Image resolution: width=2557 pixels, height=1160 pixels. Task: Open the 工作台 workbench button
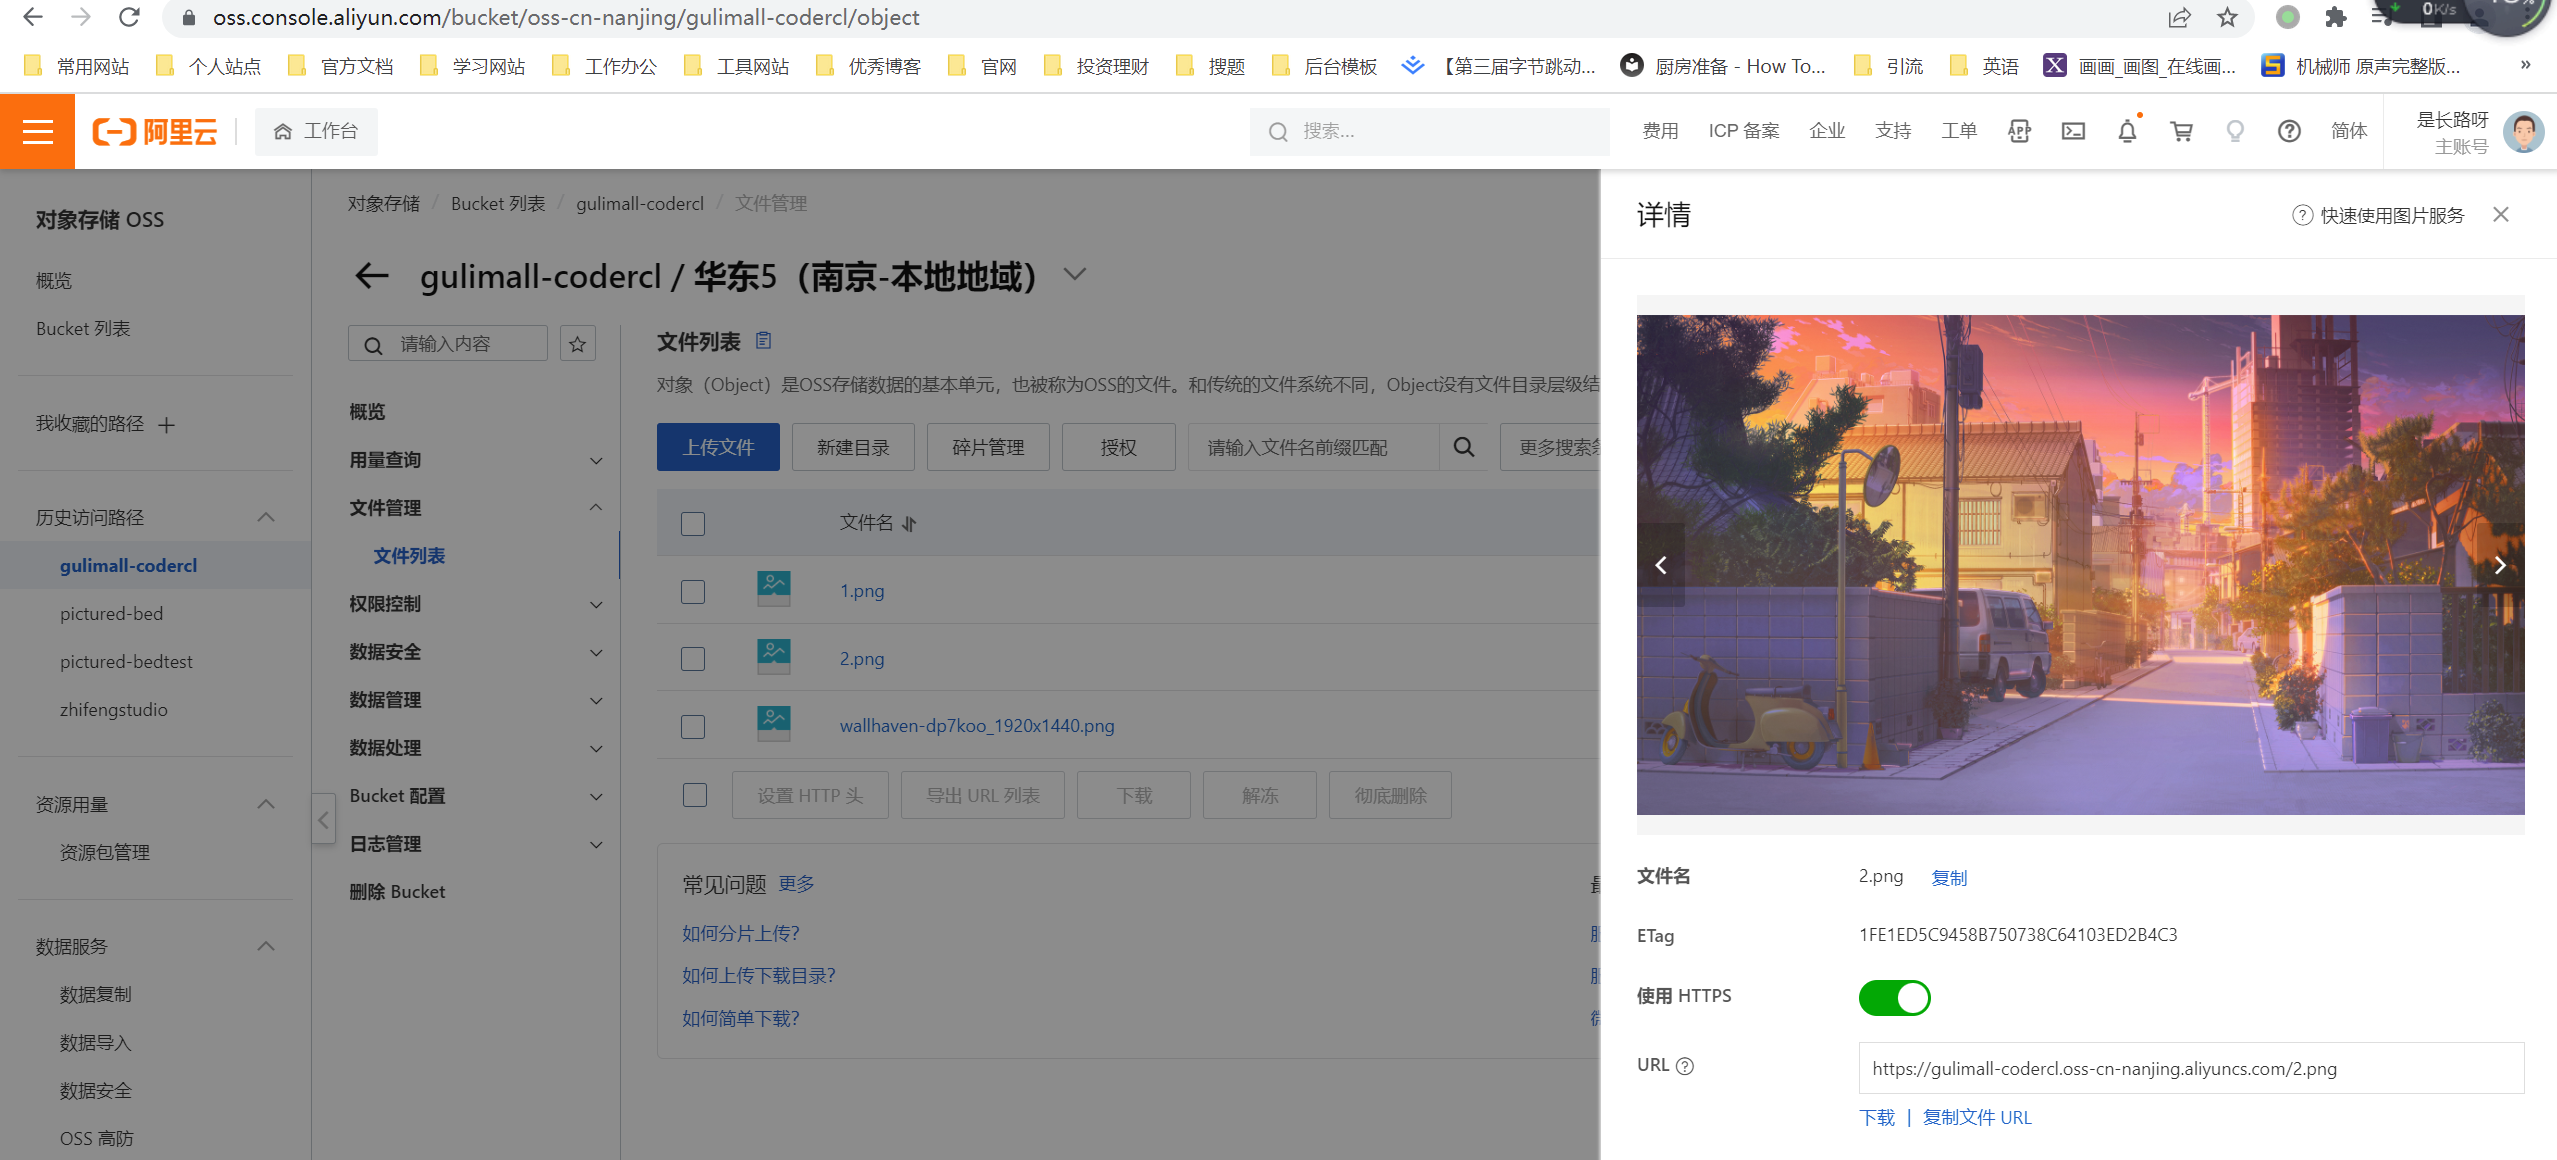coord(316,131)
